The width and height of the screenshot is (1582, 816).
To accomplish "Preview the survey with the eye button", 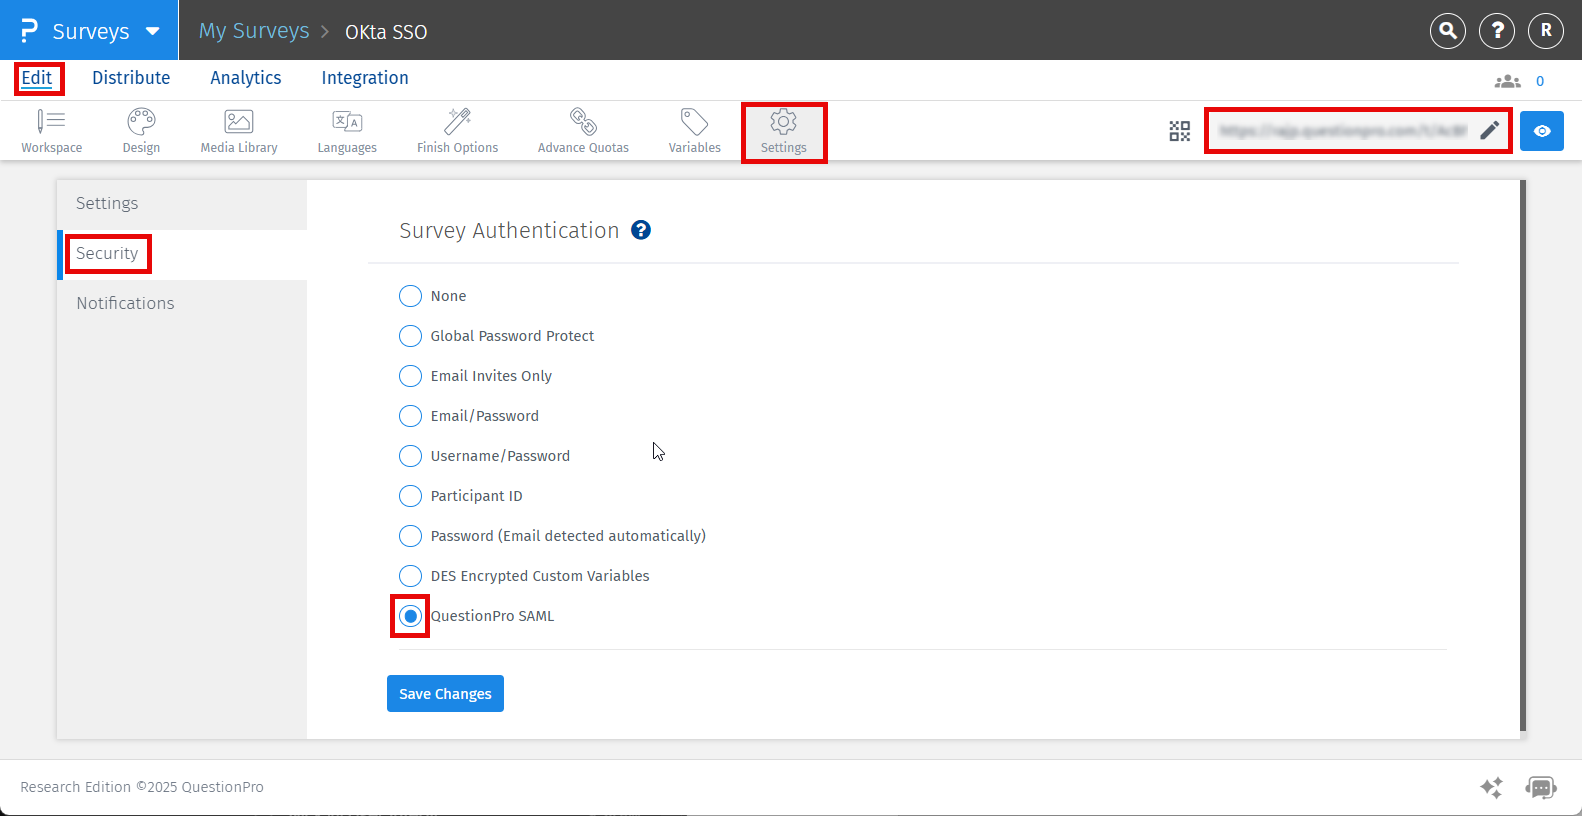I will click(1542, 131).
